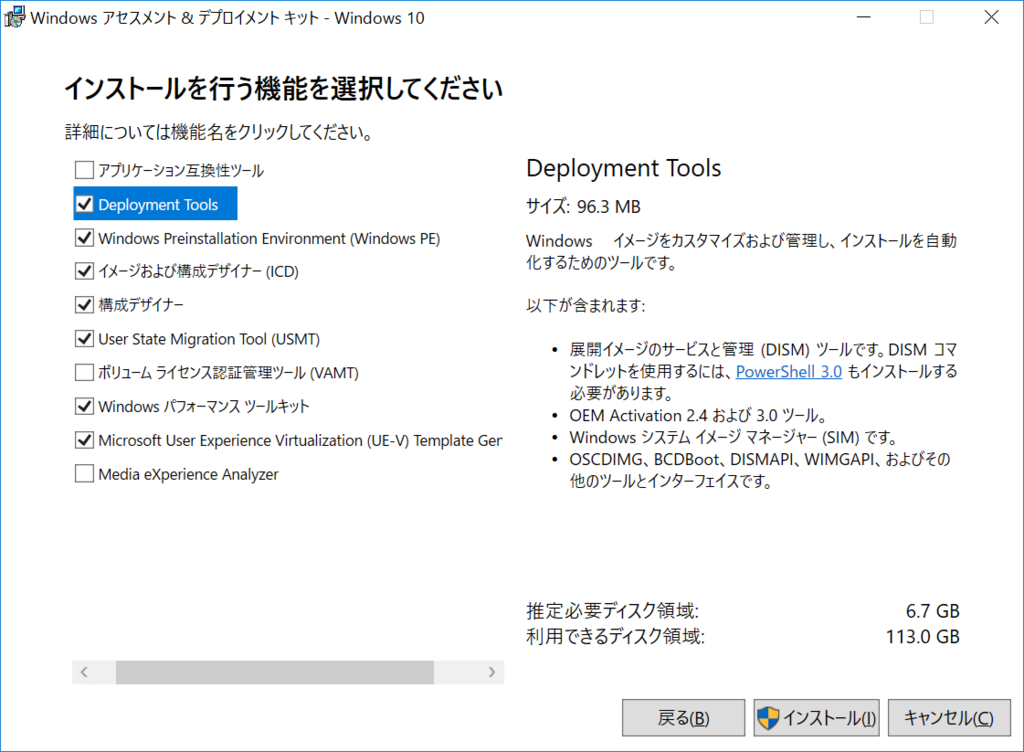Select Windows パフォーマンス ツールキット feature name
The image size is (1024, 752).
204,407
